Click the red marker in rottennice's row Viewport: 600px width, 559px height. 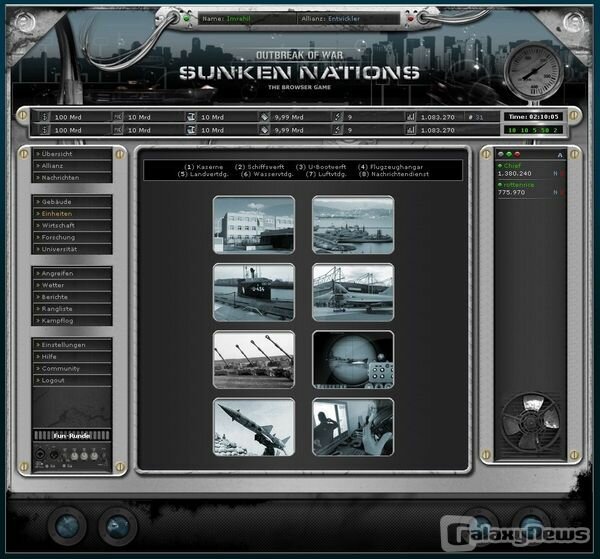(x=562, y=192)
